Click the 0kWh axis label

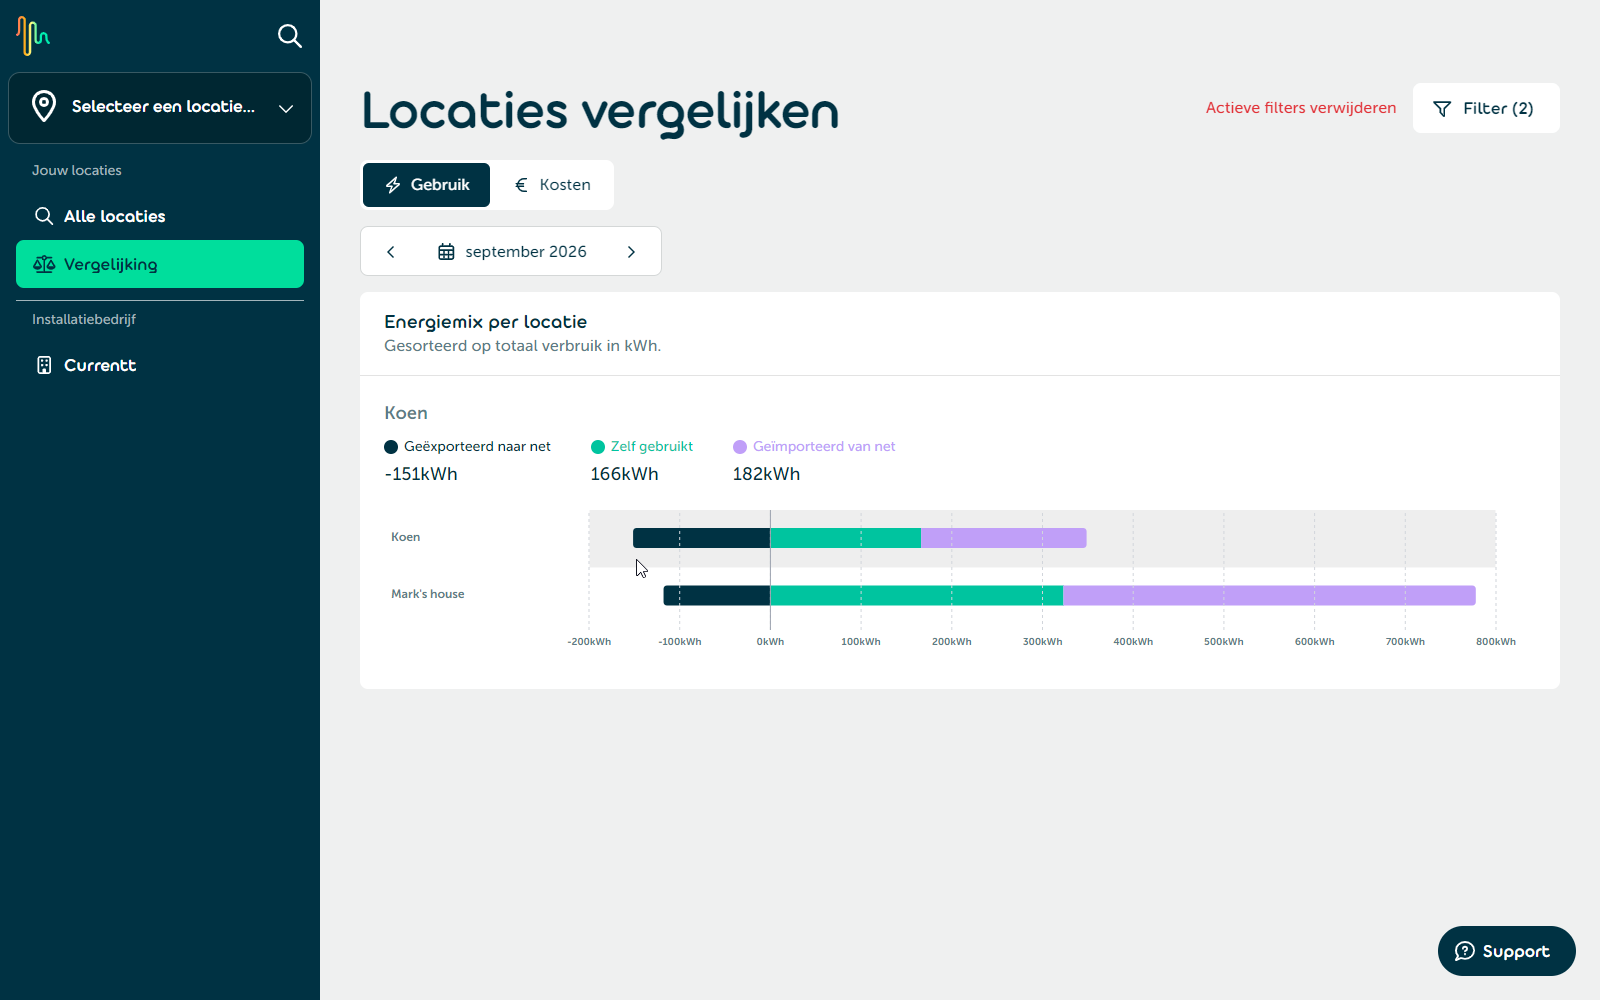click(x=770, y=642)
